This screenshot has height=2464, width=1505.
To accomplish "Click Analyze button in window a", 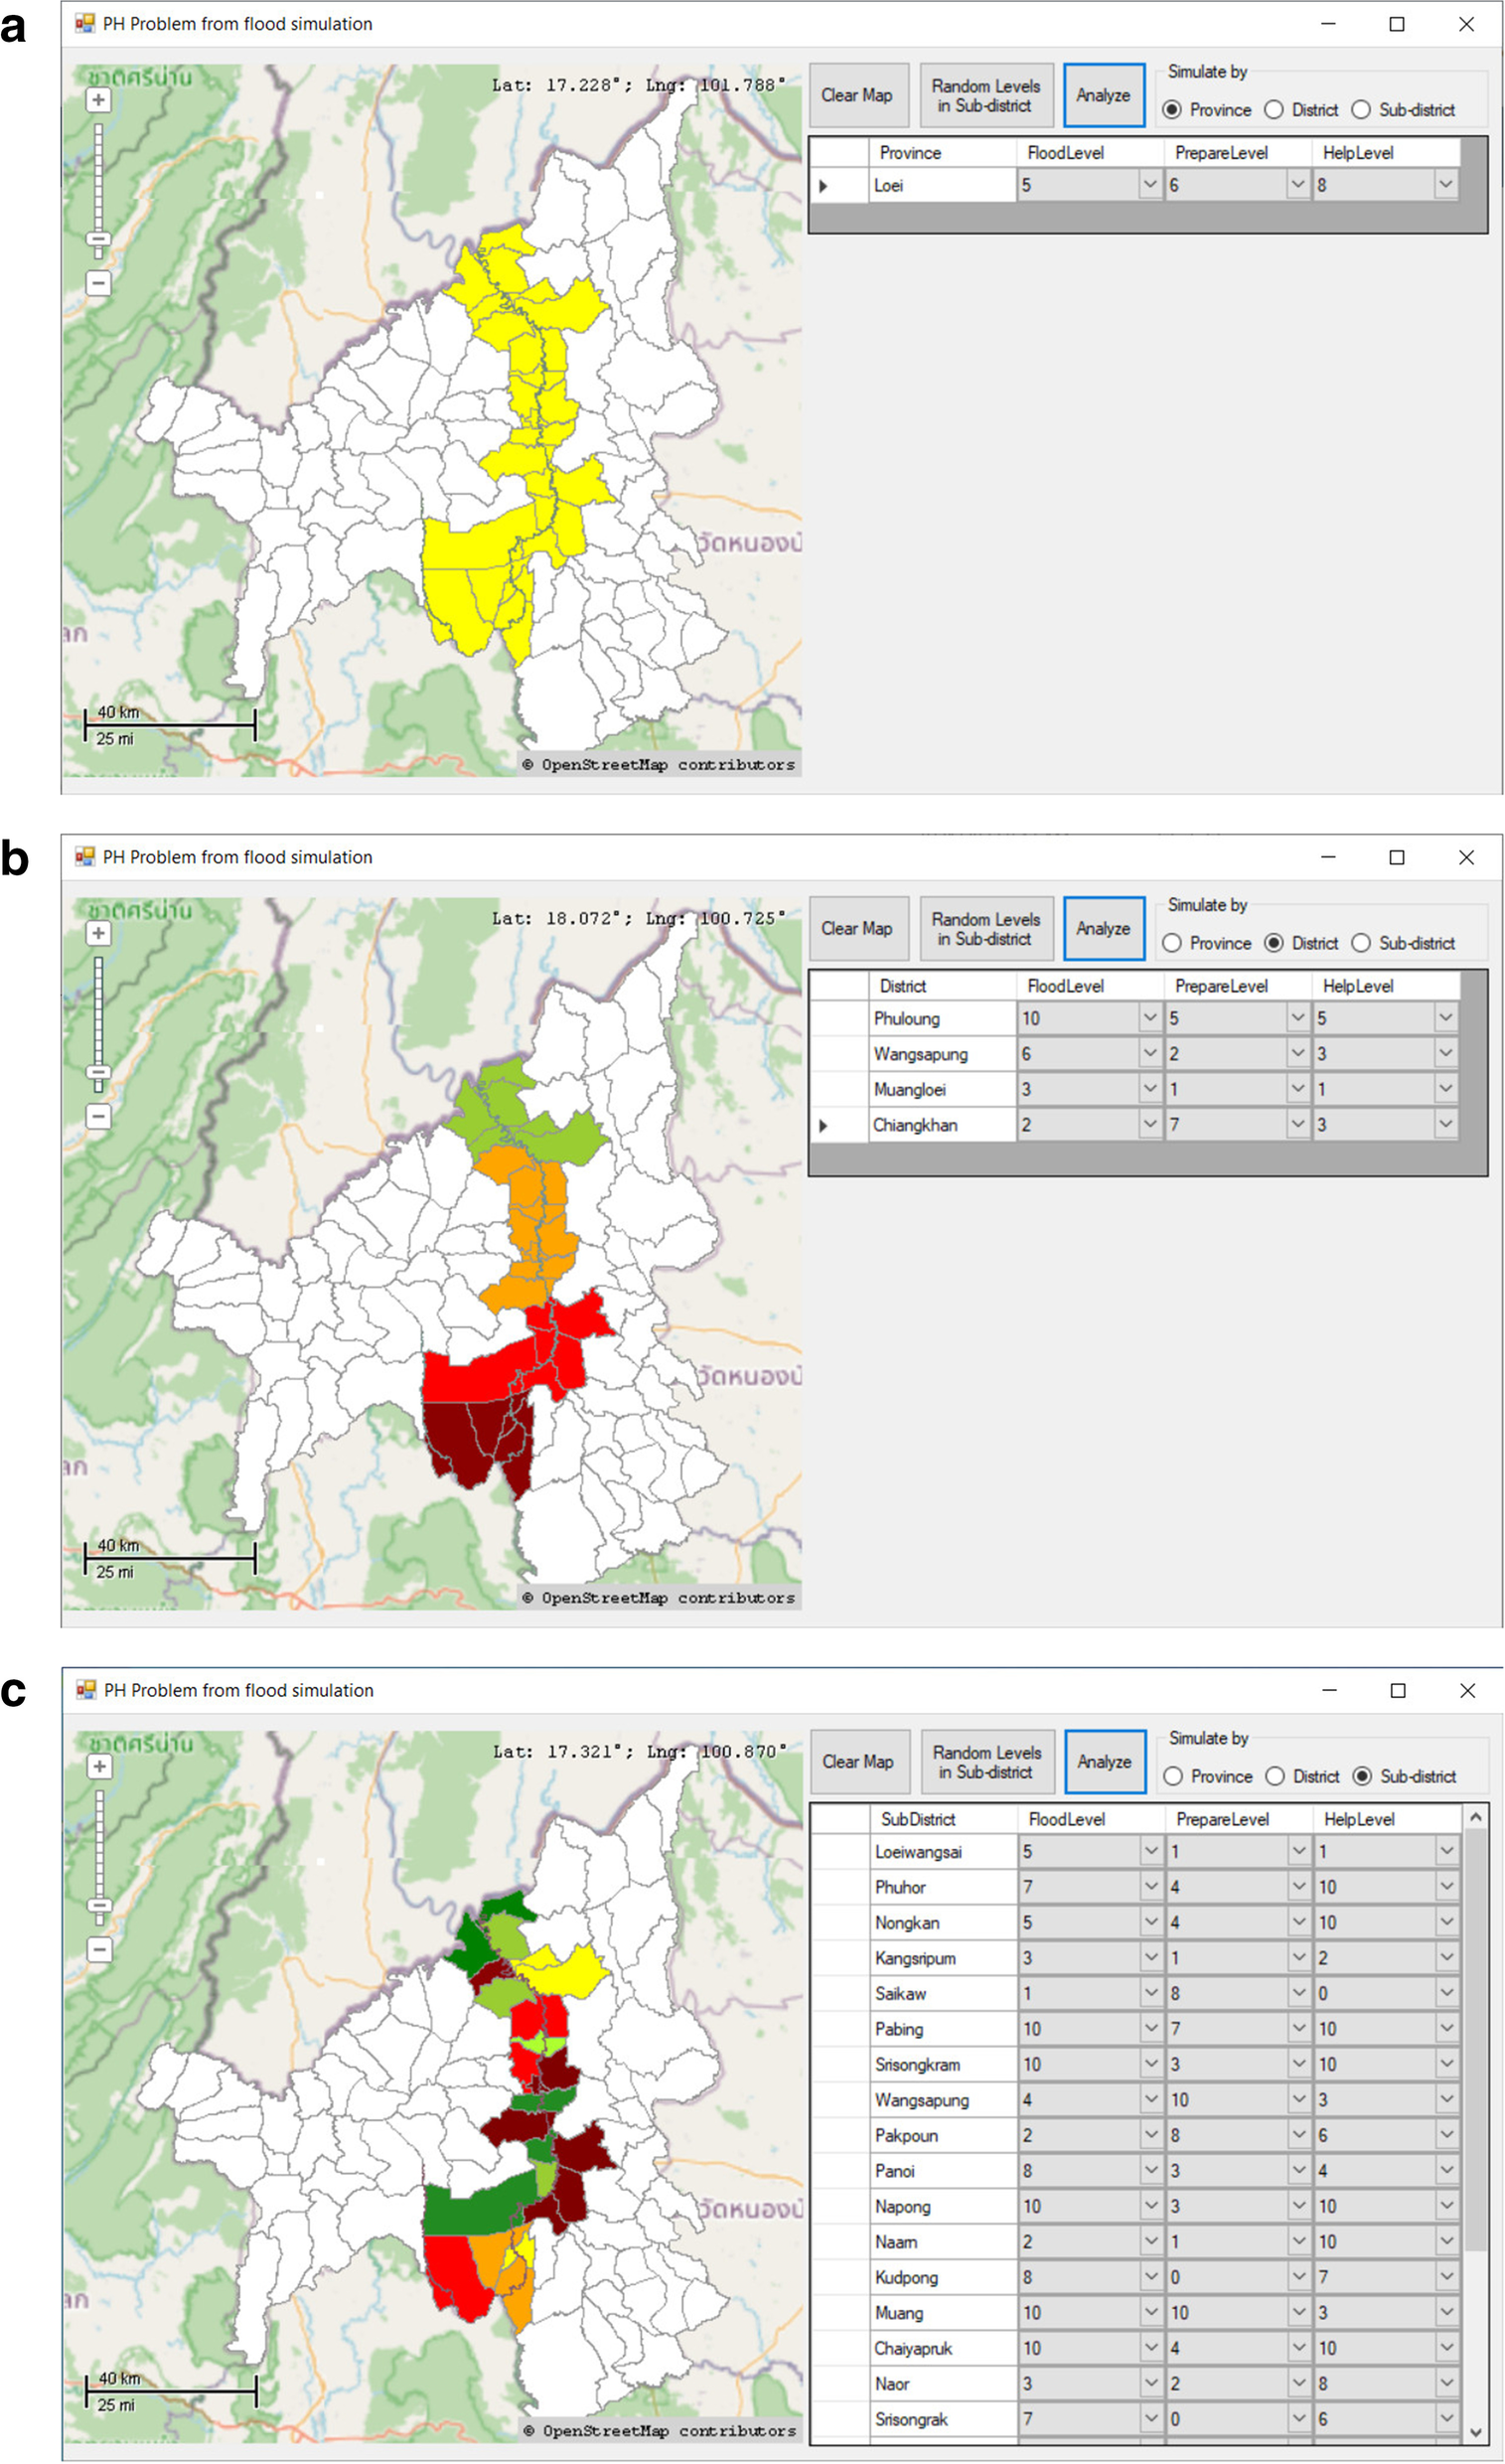I will (1104, 95).
